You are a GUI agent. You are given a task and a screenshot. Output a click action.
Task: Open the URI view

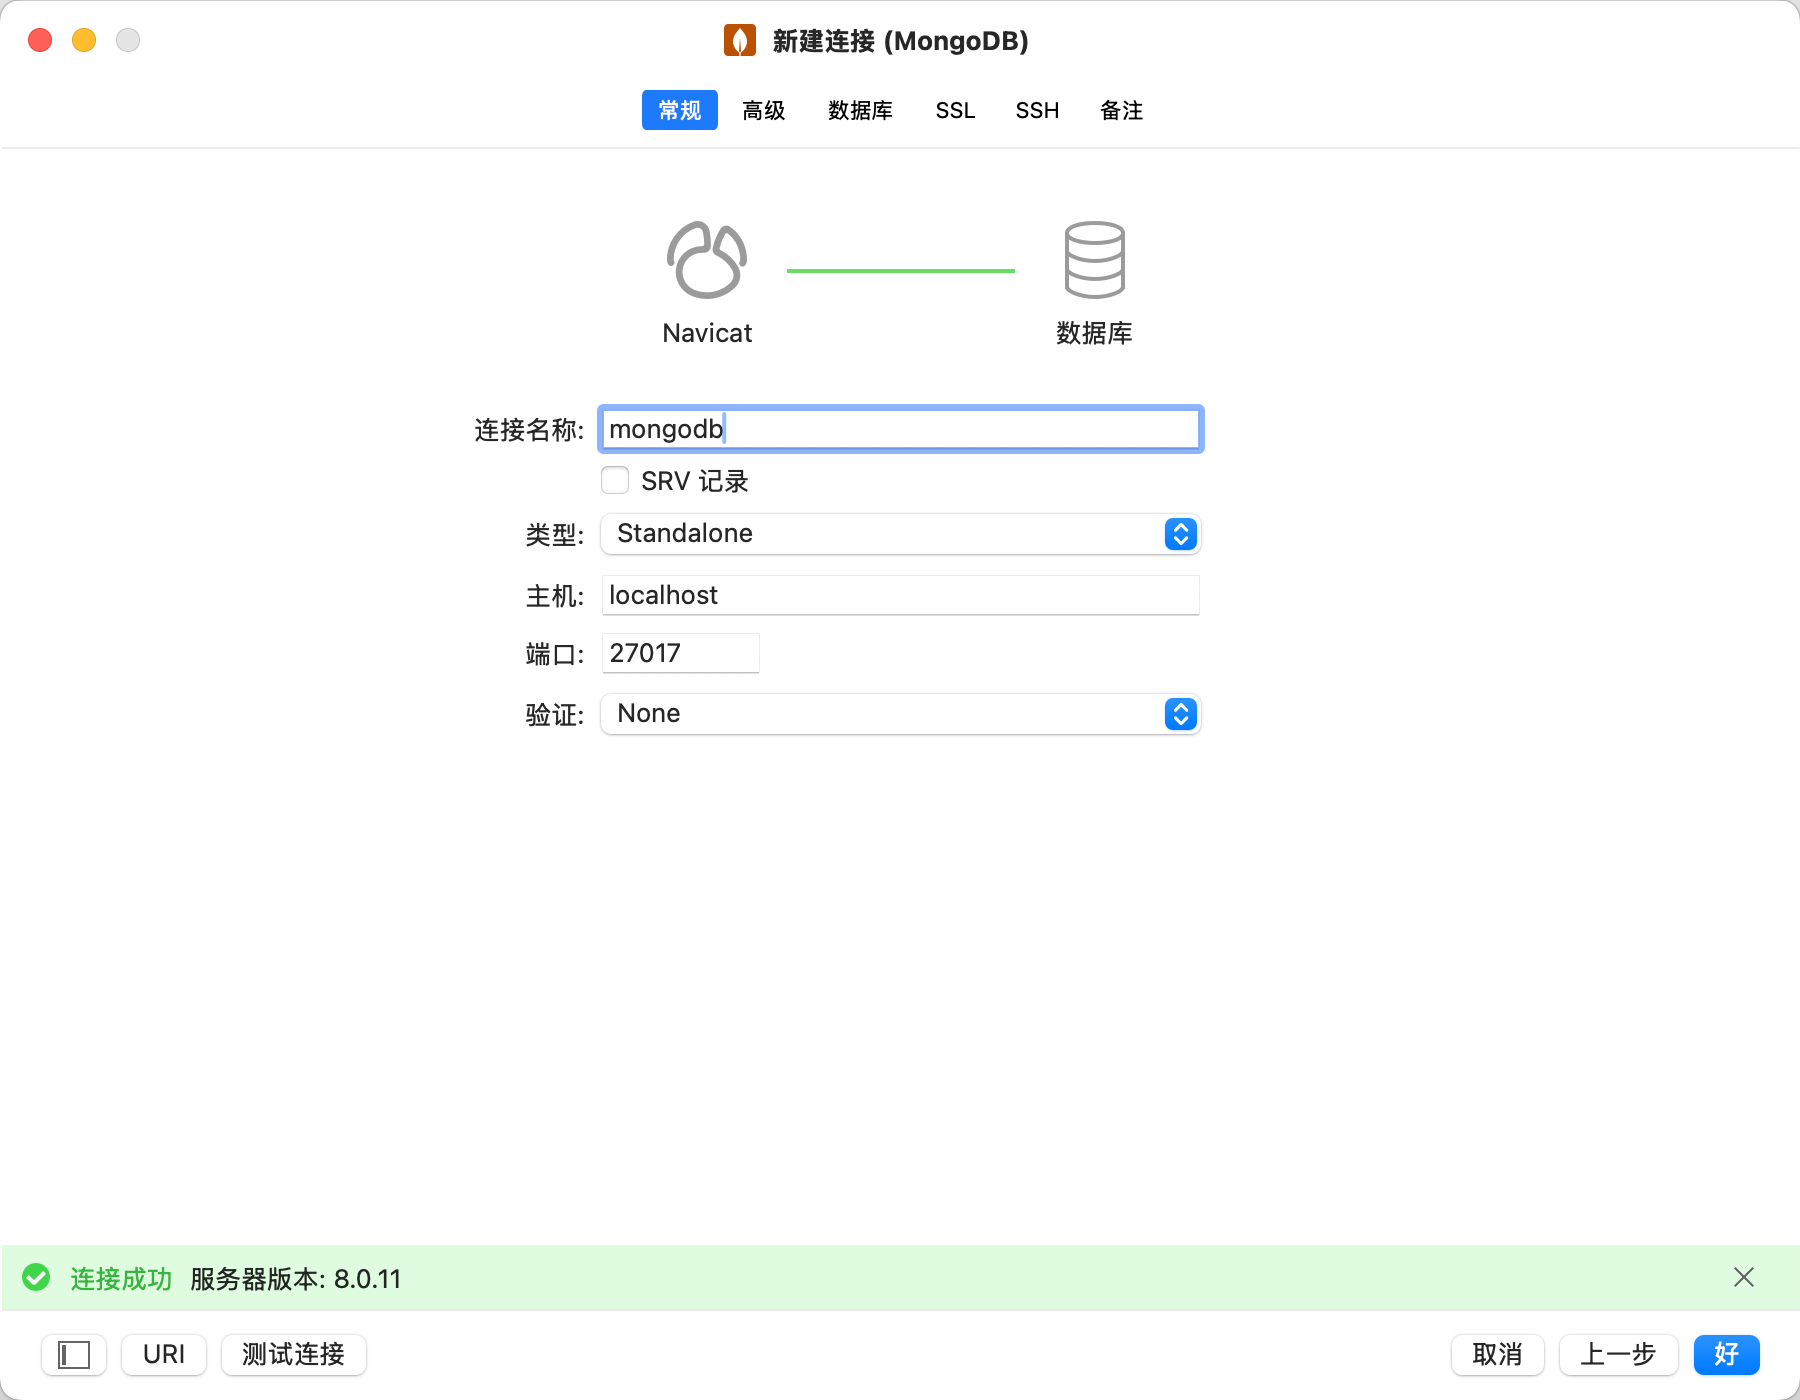pos(162,1355)
